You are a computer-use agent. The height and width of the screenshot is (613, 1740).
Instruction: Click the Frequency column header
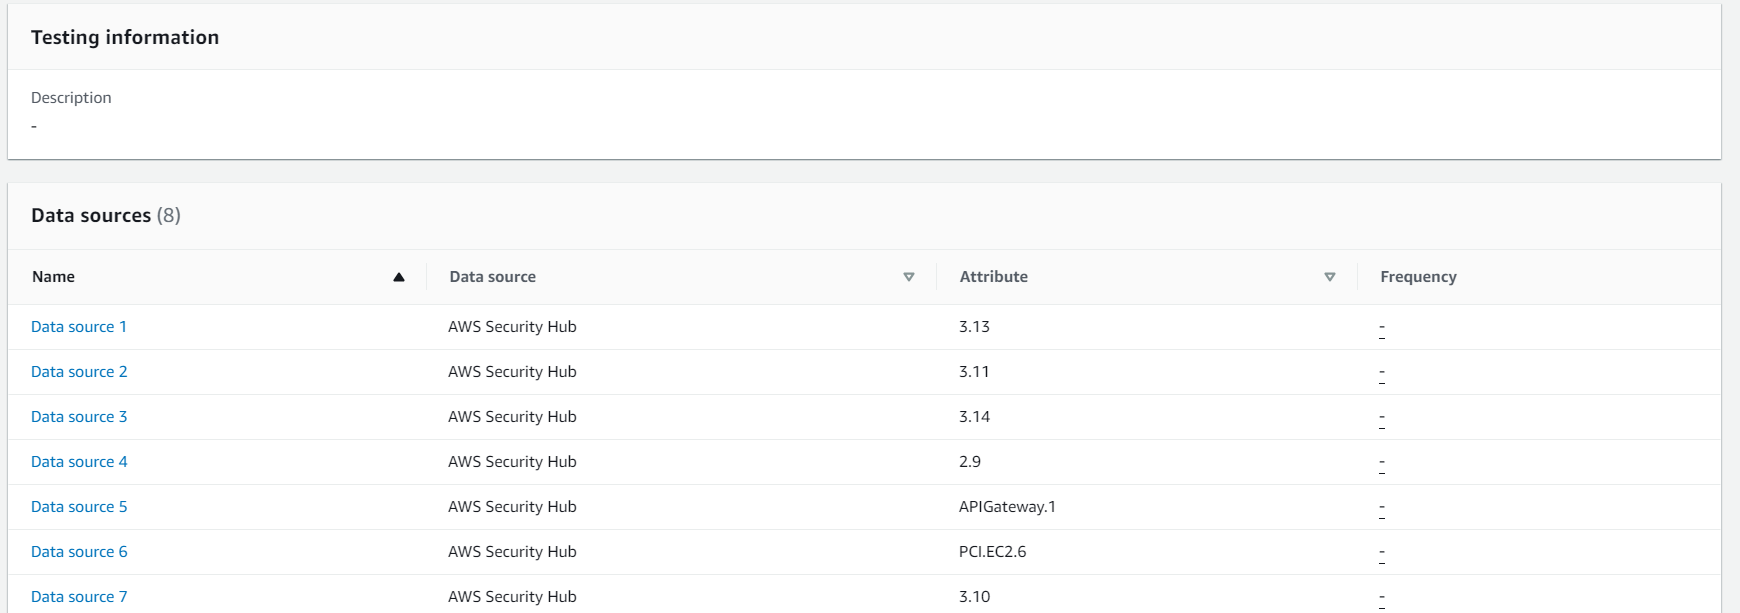pos(1418,277)
